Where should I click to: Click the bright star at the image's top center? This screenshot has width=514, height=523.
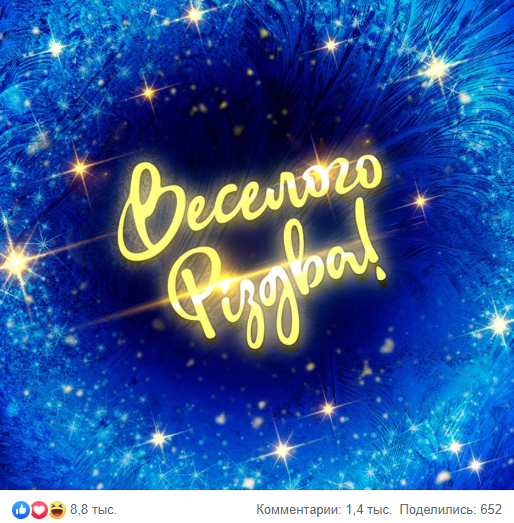click(194, 14)
